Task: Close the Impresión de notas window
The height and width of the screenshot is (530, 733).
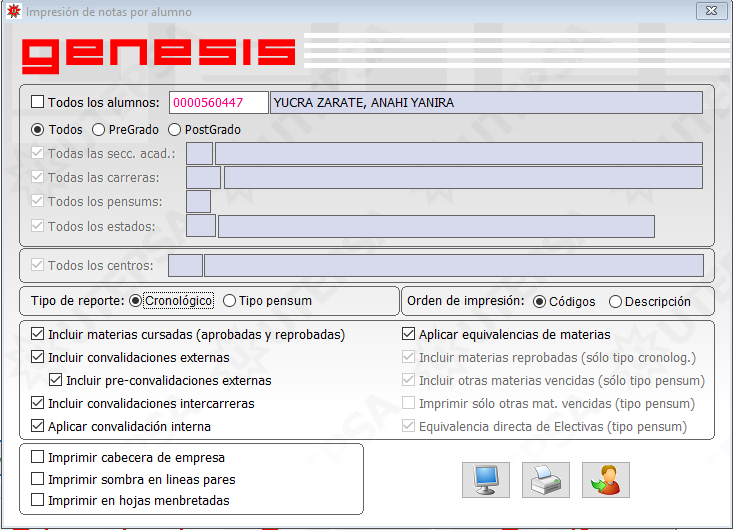Action: tap(711, 10)
